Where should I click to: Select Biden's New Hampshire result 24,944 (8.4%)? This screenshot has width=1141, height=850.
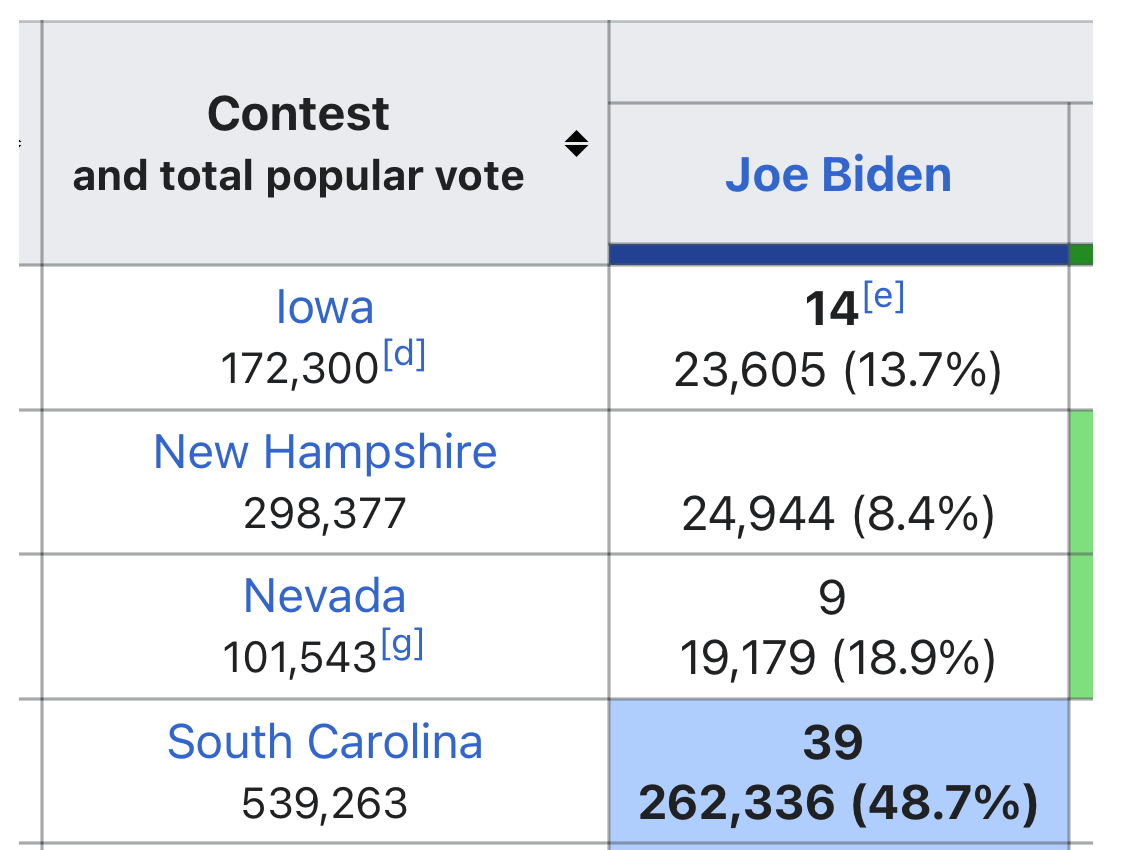(x=837, y=516)
